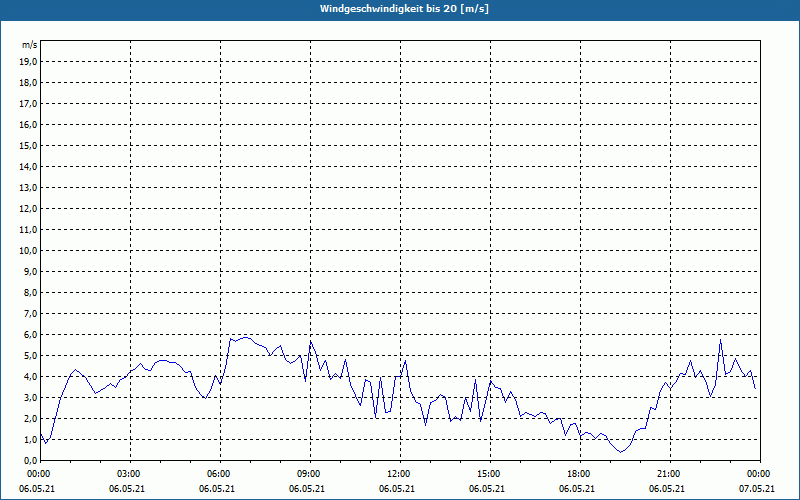Select the 17,0 y-axis label
This screenshot has height=500, width=800.
pos(28,104)
